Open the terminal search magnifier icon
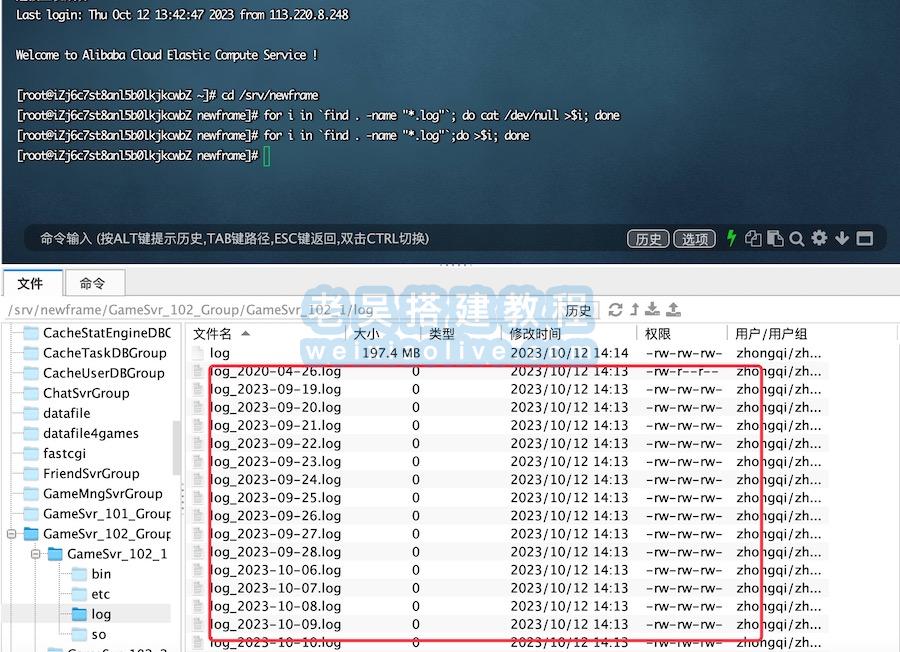This screenshot has width=900, height=652. pos(796,238)
